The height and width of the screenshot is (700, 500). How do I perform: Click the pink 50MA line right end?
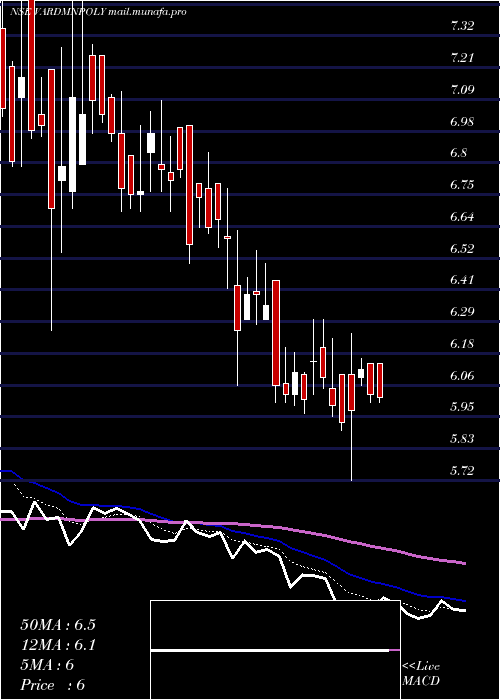click(x=464, y=563)
